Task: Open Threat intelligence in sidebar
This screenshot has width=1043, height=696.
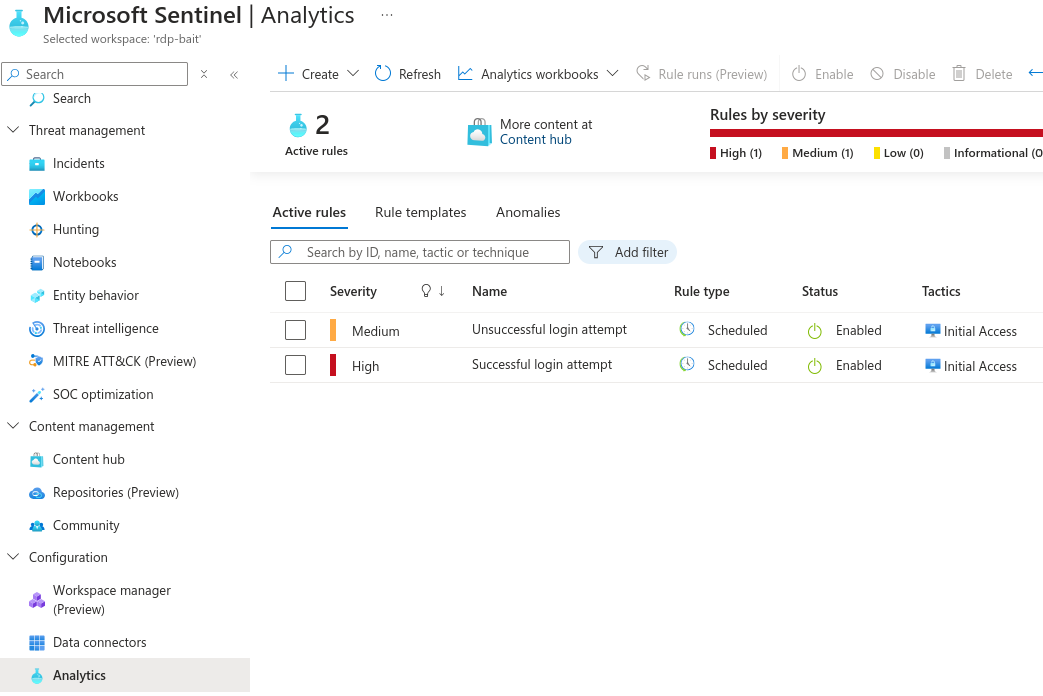Action: (x=106, y=329)
